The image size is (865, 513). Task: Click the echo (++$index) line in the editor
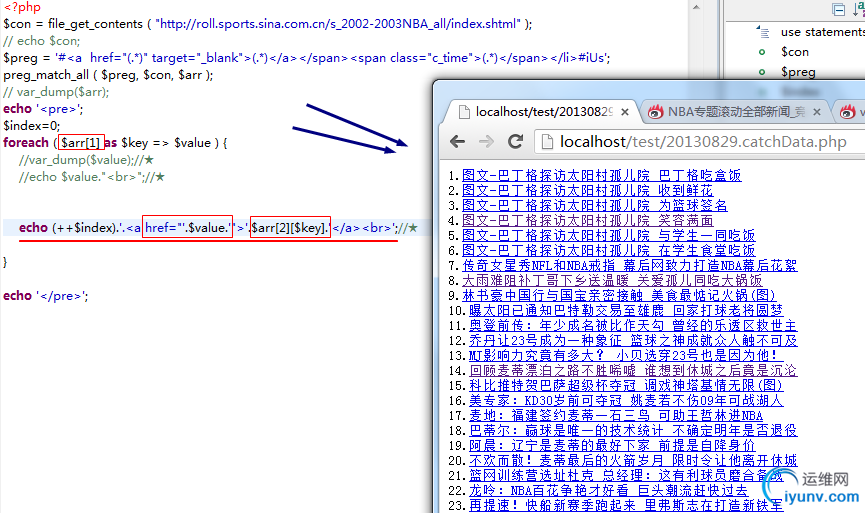[218, 228]
